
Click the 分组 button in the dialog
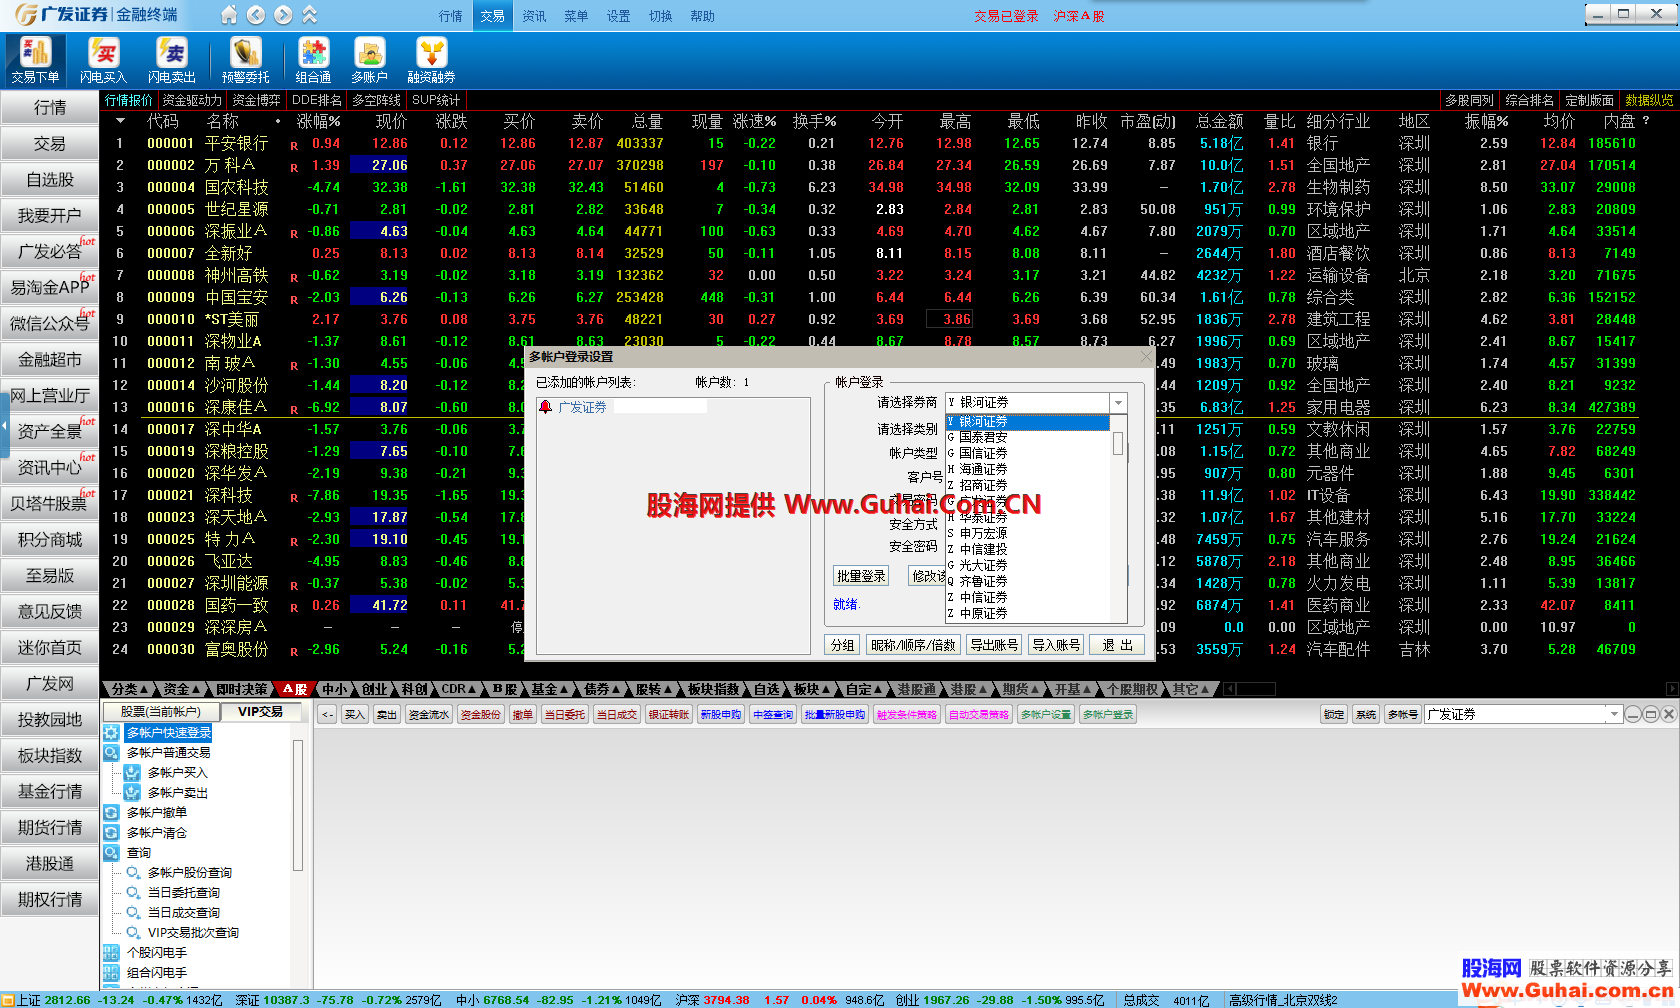tap(842, 645)
